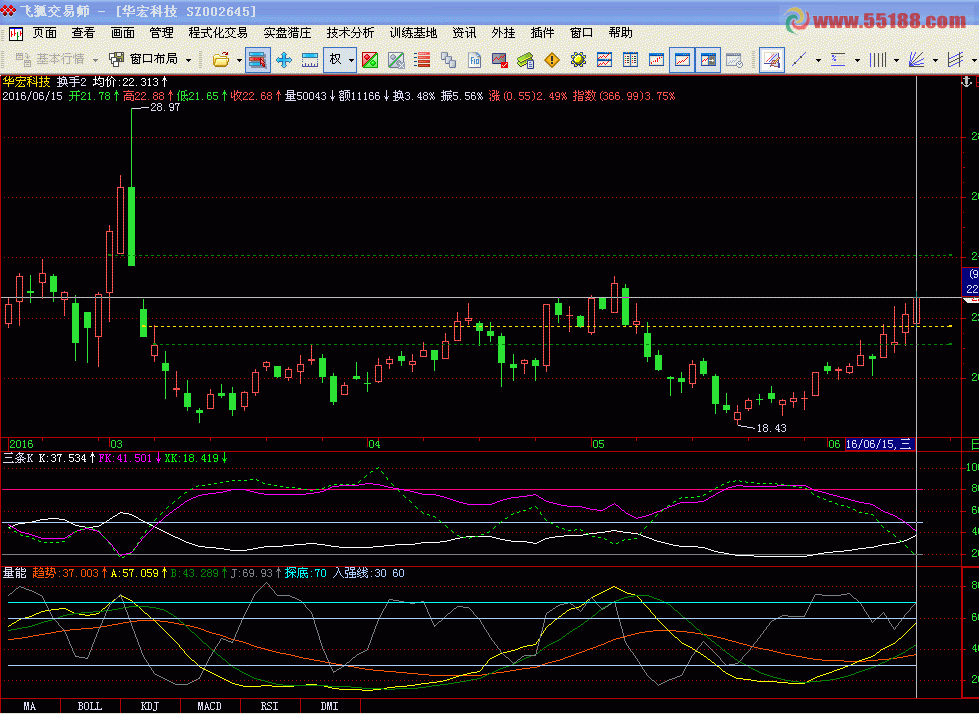Image resolution: width=979 pixels, height=714 pixels.
Task: Click the yellow sun gear icon
Action: (578, 60)
